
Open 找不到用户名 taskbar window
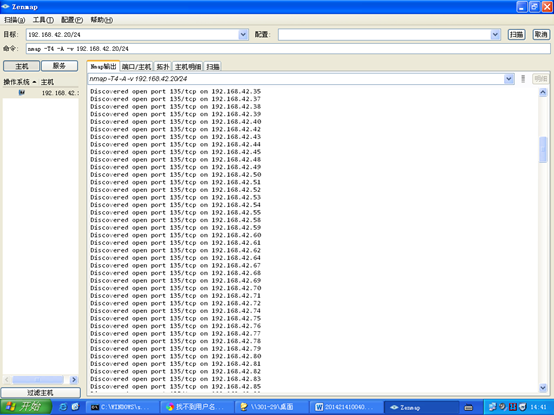(197, 407)
